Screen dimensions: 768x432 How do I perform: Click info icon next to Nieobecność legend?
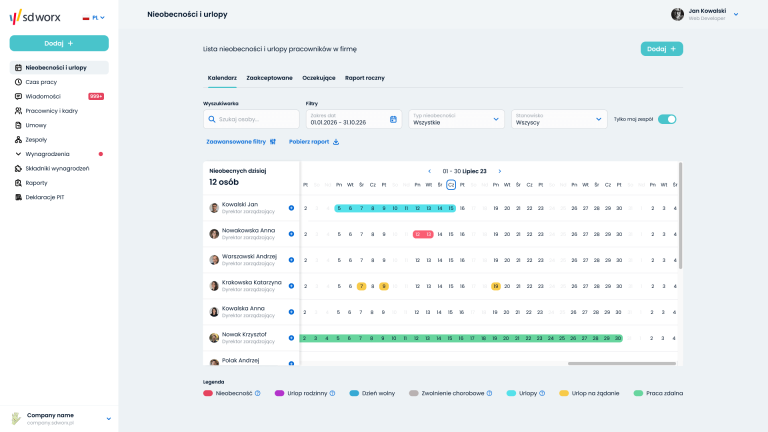click(258, 393)
